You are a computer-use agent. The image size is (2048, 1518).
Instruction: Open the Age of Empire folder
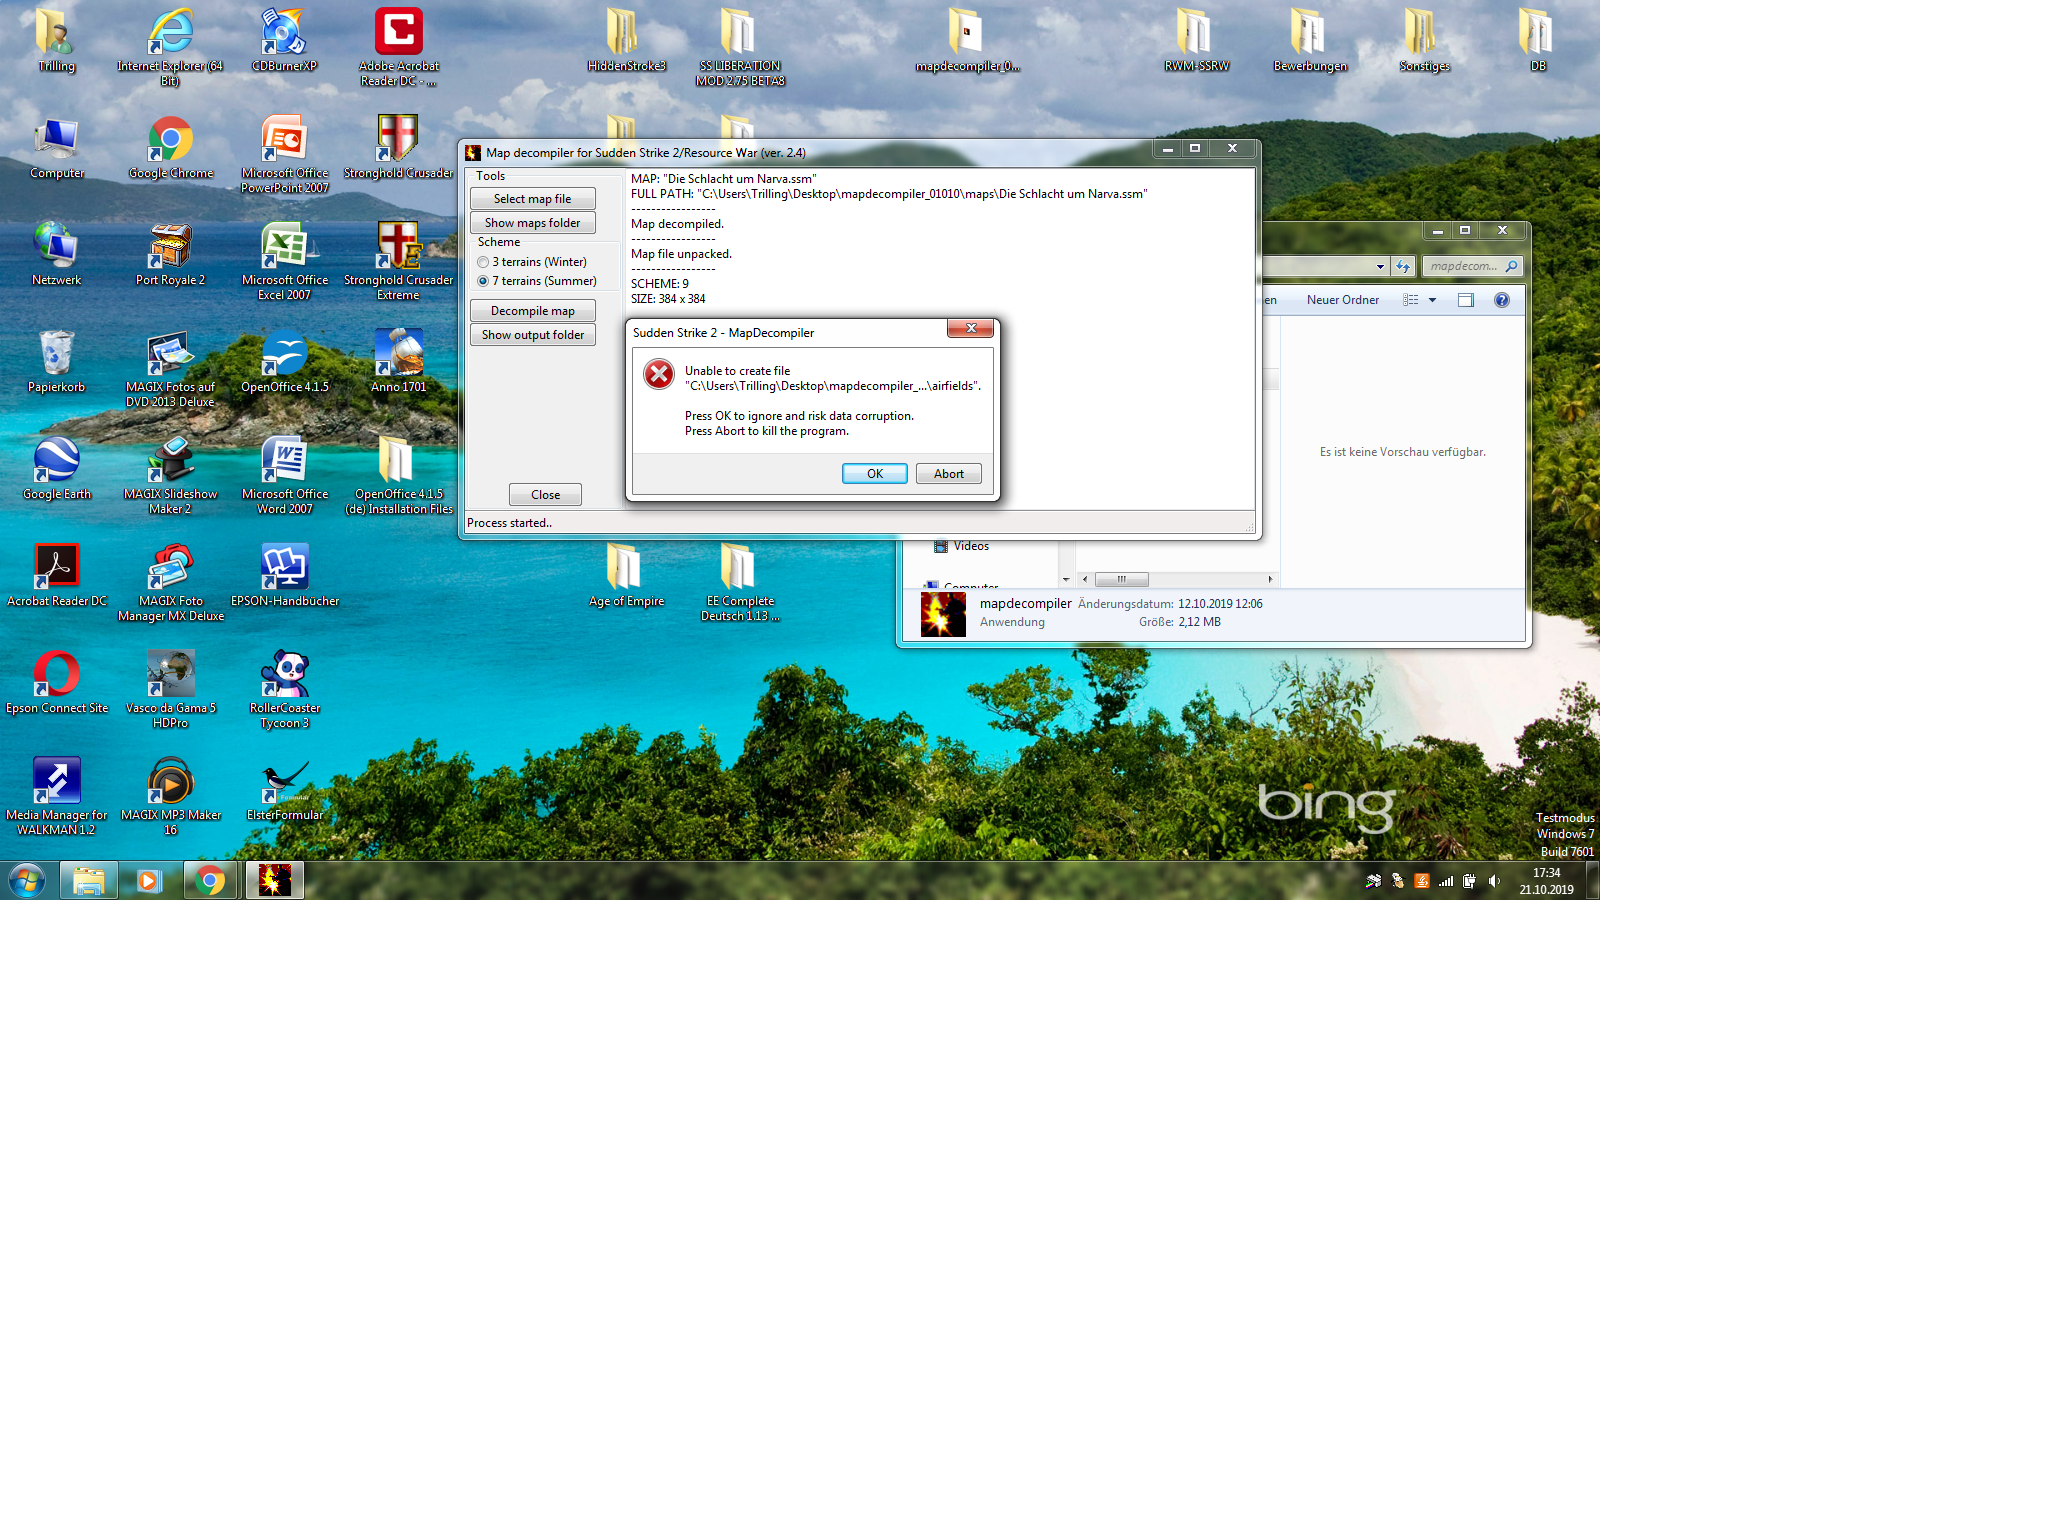pyautogui.click(x=626, y=575)
